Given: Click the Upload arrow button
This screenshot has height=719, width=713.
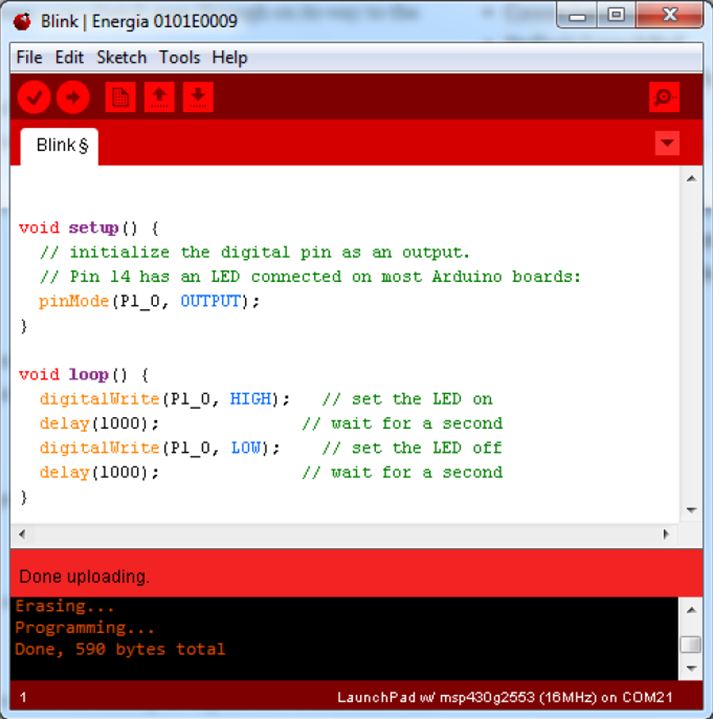Looking at the screenshot, I should pos(73,97).
